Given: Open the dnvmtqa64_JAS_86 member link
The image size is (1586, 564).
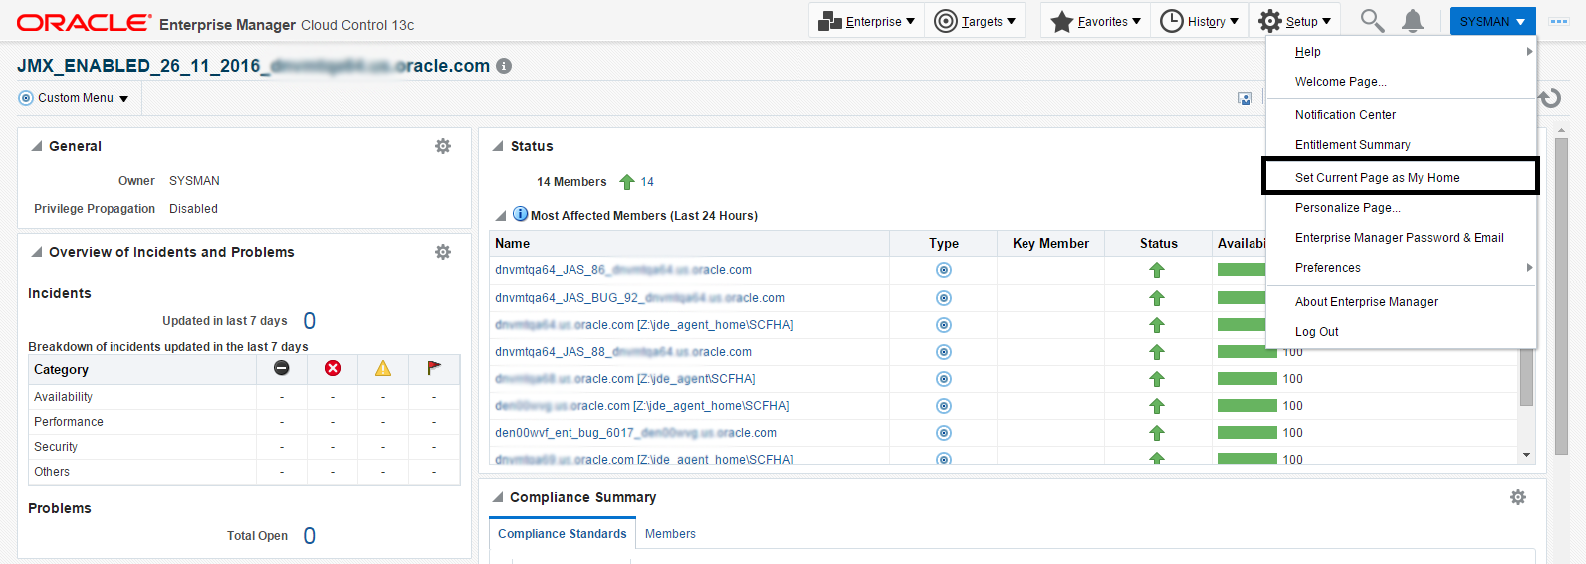Looking at the screenshot, I should (x=623, y=270).
